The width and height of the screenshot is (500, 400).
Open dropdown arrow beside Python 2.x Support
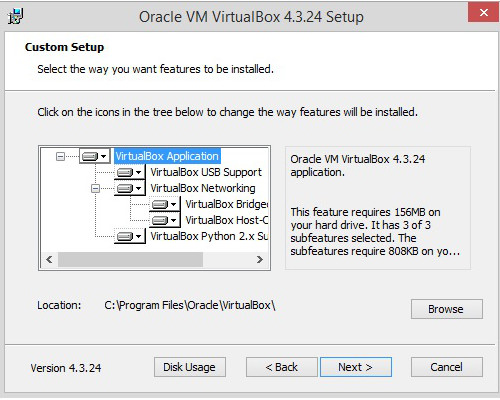(139, 237)
